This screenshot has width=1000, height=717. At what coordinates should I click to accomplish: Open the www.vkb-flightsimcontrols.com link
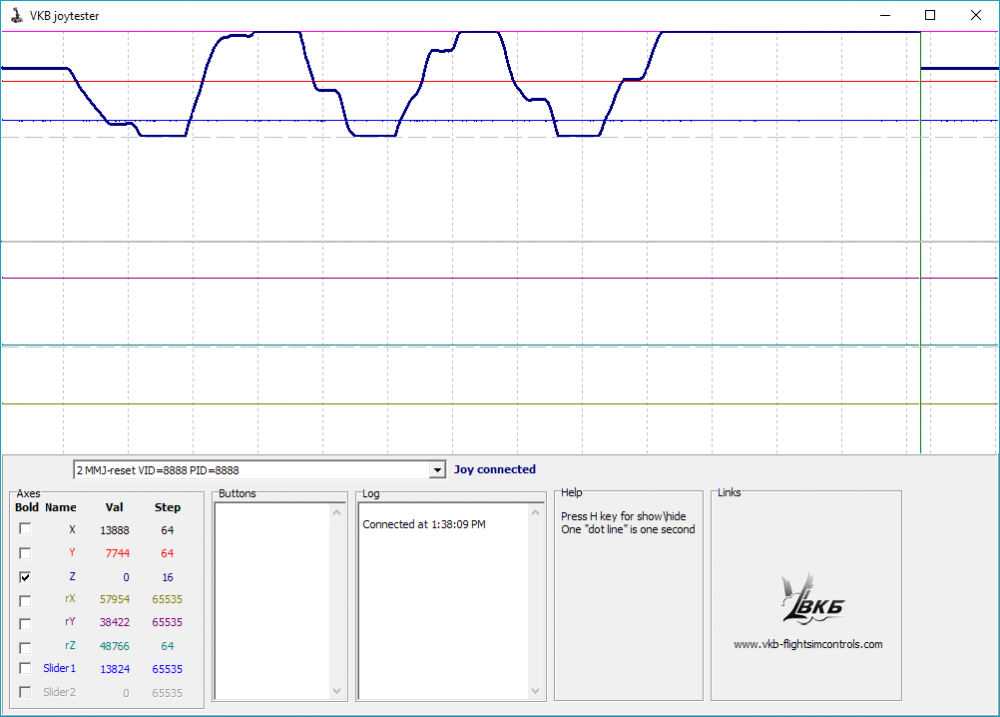(x=807, y=644)
